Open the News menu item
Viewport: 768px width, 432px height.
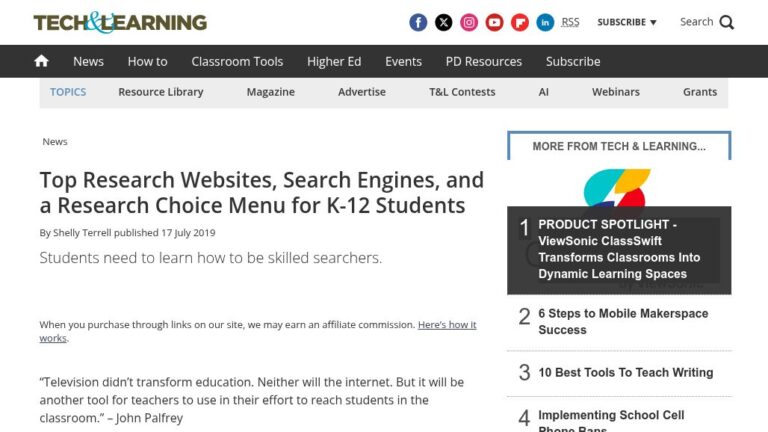[88, 61]
